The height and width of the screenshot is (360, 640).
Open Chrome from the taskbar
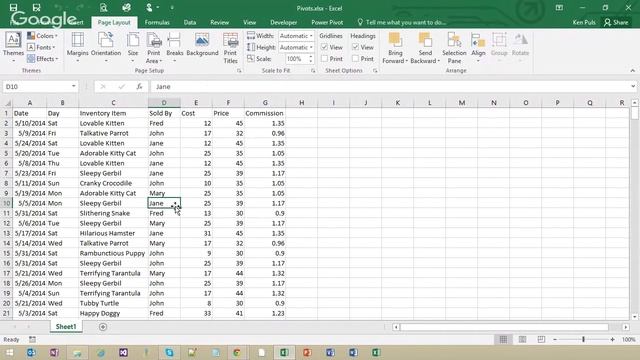(x=237, y=353)
